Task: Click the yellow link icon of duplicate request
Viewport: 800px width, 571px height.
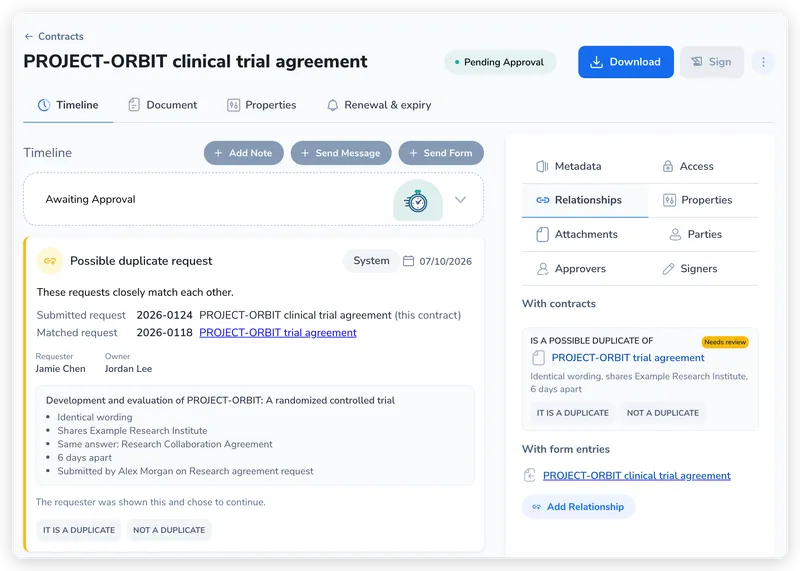Action: (x=50, y=261)
